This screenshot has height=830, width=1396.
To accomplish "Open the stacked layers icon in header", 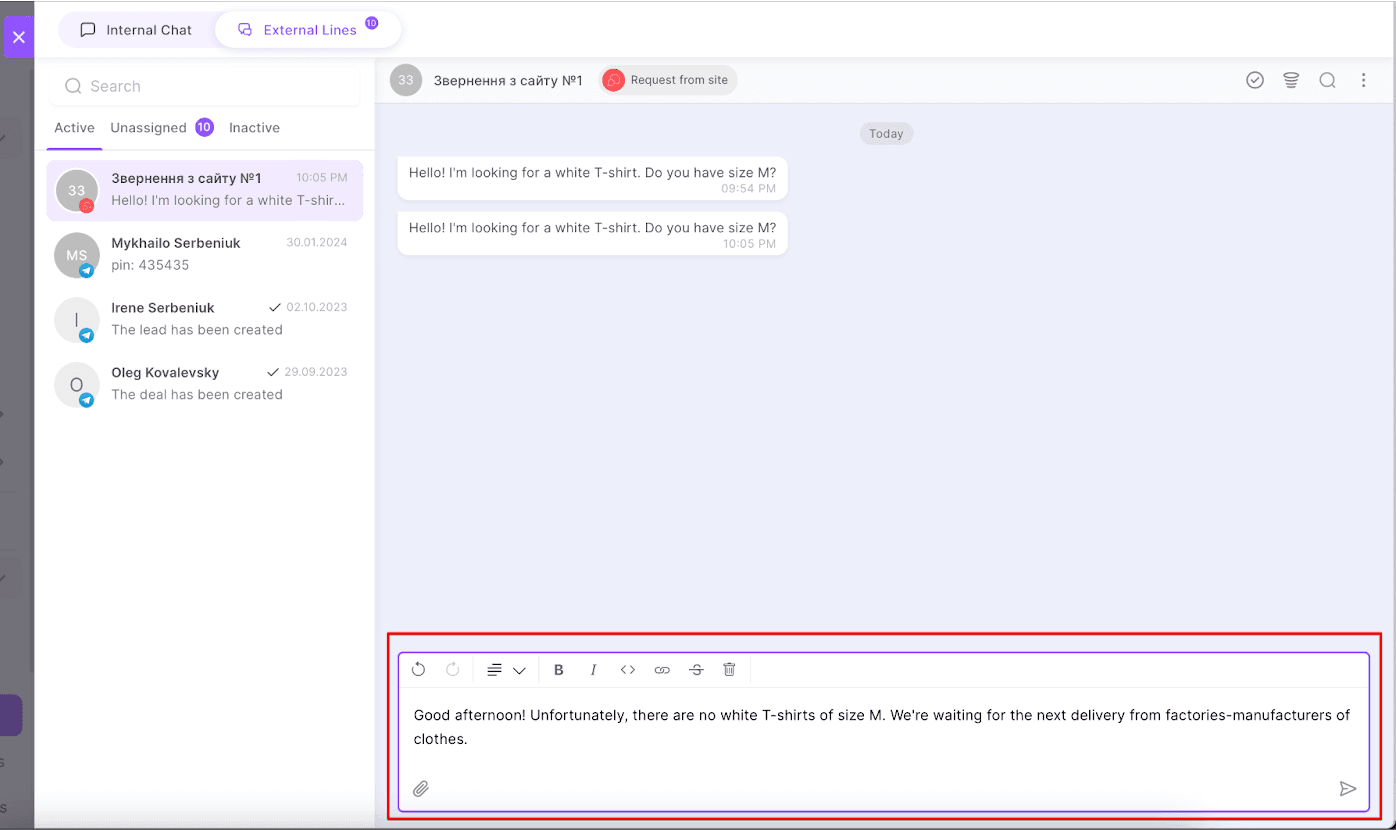I will (x=1291, y=80).
